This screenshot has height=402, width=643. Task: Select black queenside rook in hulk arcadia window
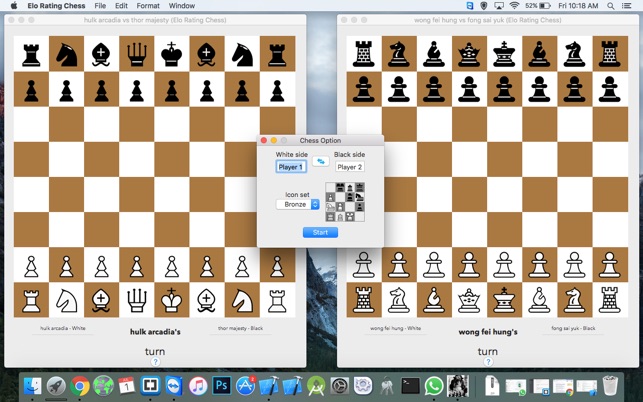(31, 55)
